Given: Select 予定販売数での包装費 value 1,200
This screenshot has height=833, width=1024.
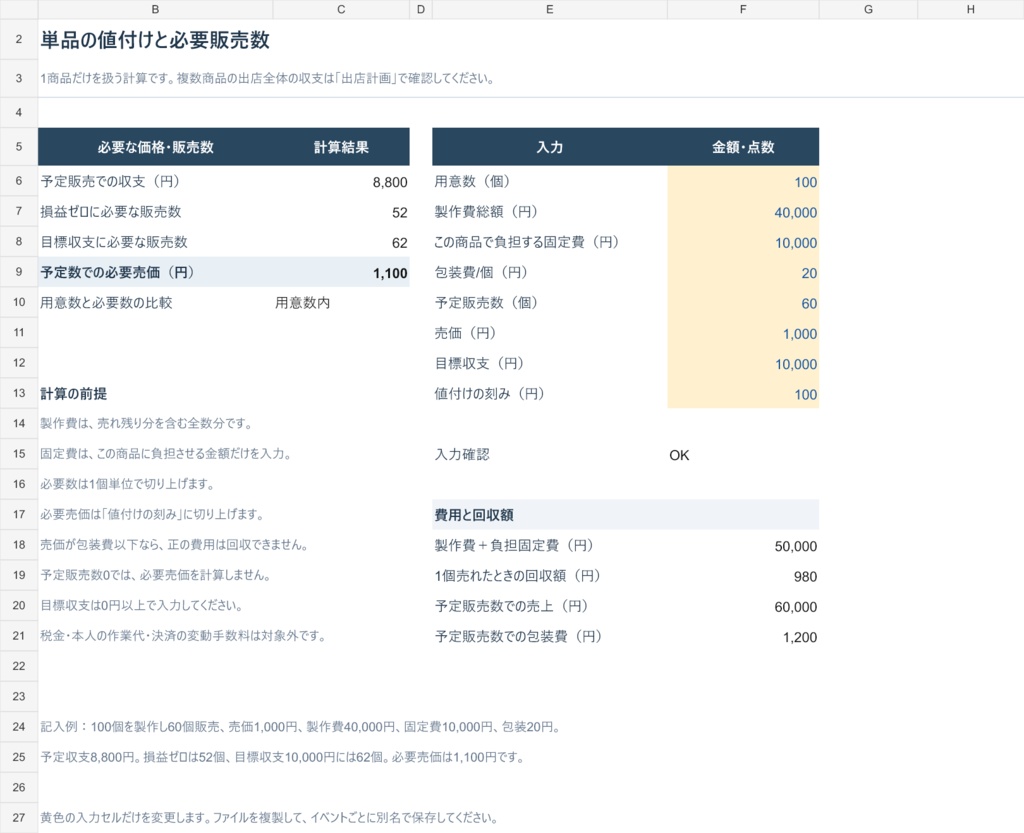Looking at the screenshot, I should point(743,637).
